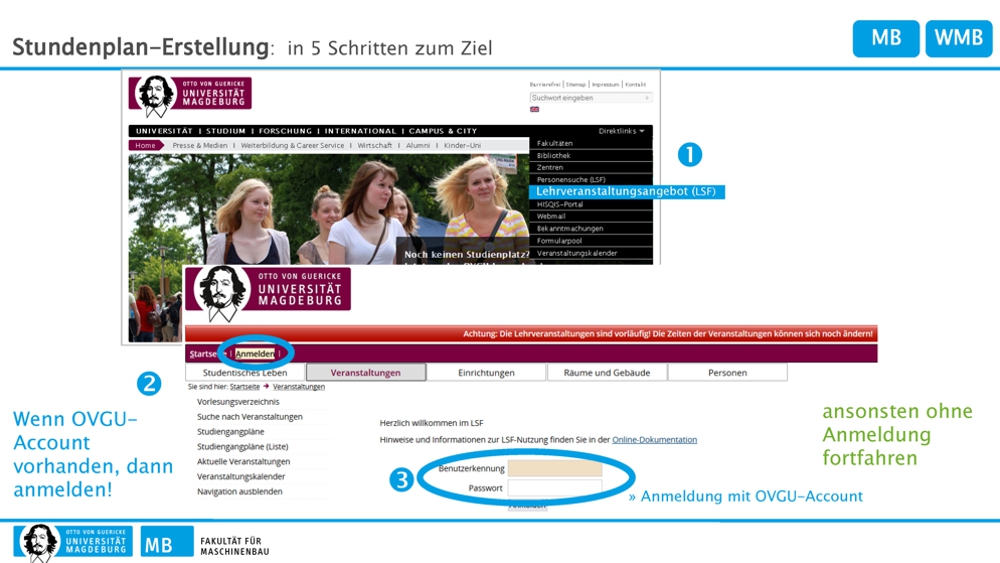
Task: Submit search with the arrow in Suchwort field
Action: click(x=647, y=98)
